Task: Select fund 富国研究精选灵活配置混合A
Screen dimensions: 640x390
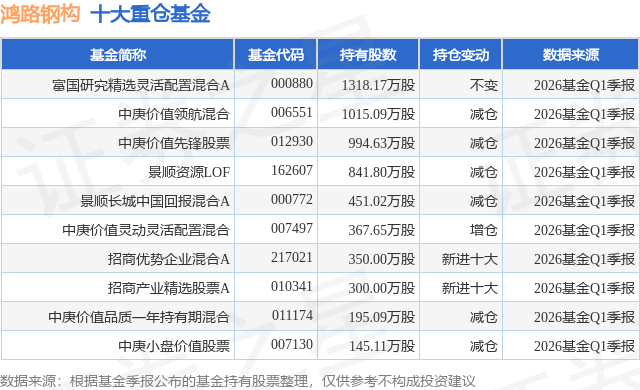Action: (x=141, y=85)
